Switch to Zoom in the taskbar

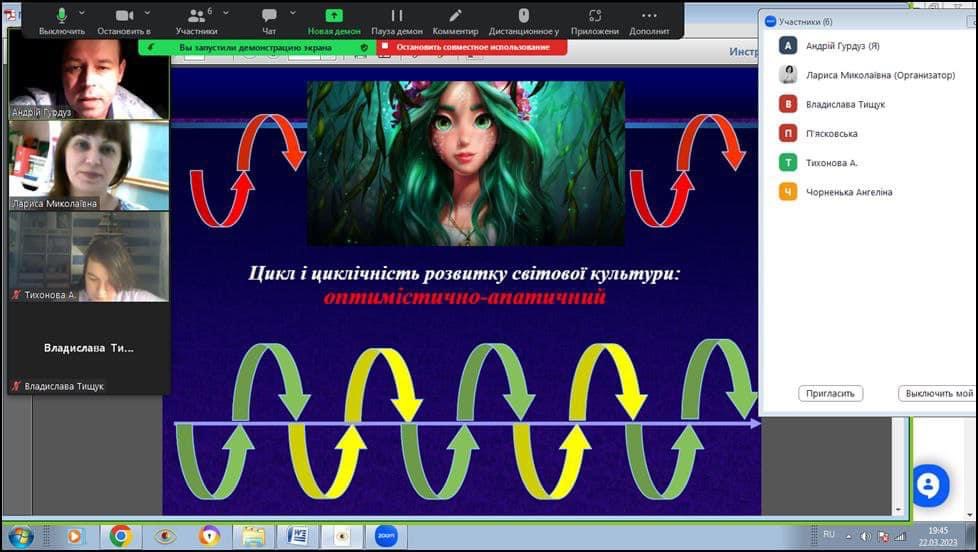click(386, 536)
